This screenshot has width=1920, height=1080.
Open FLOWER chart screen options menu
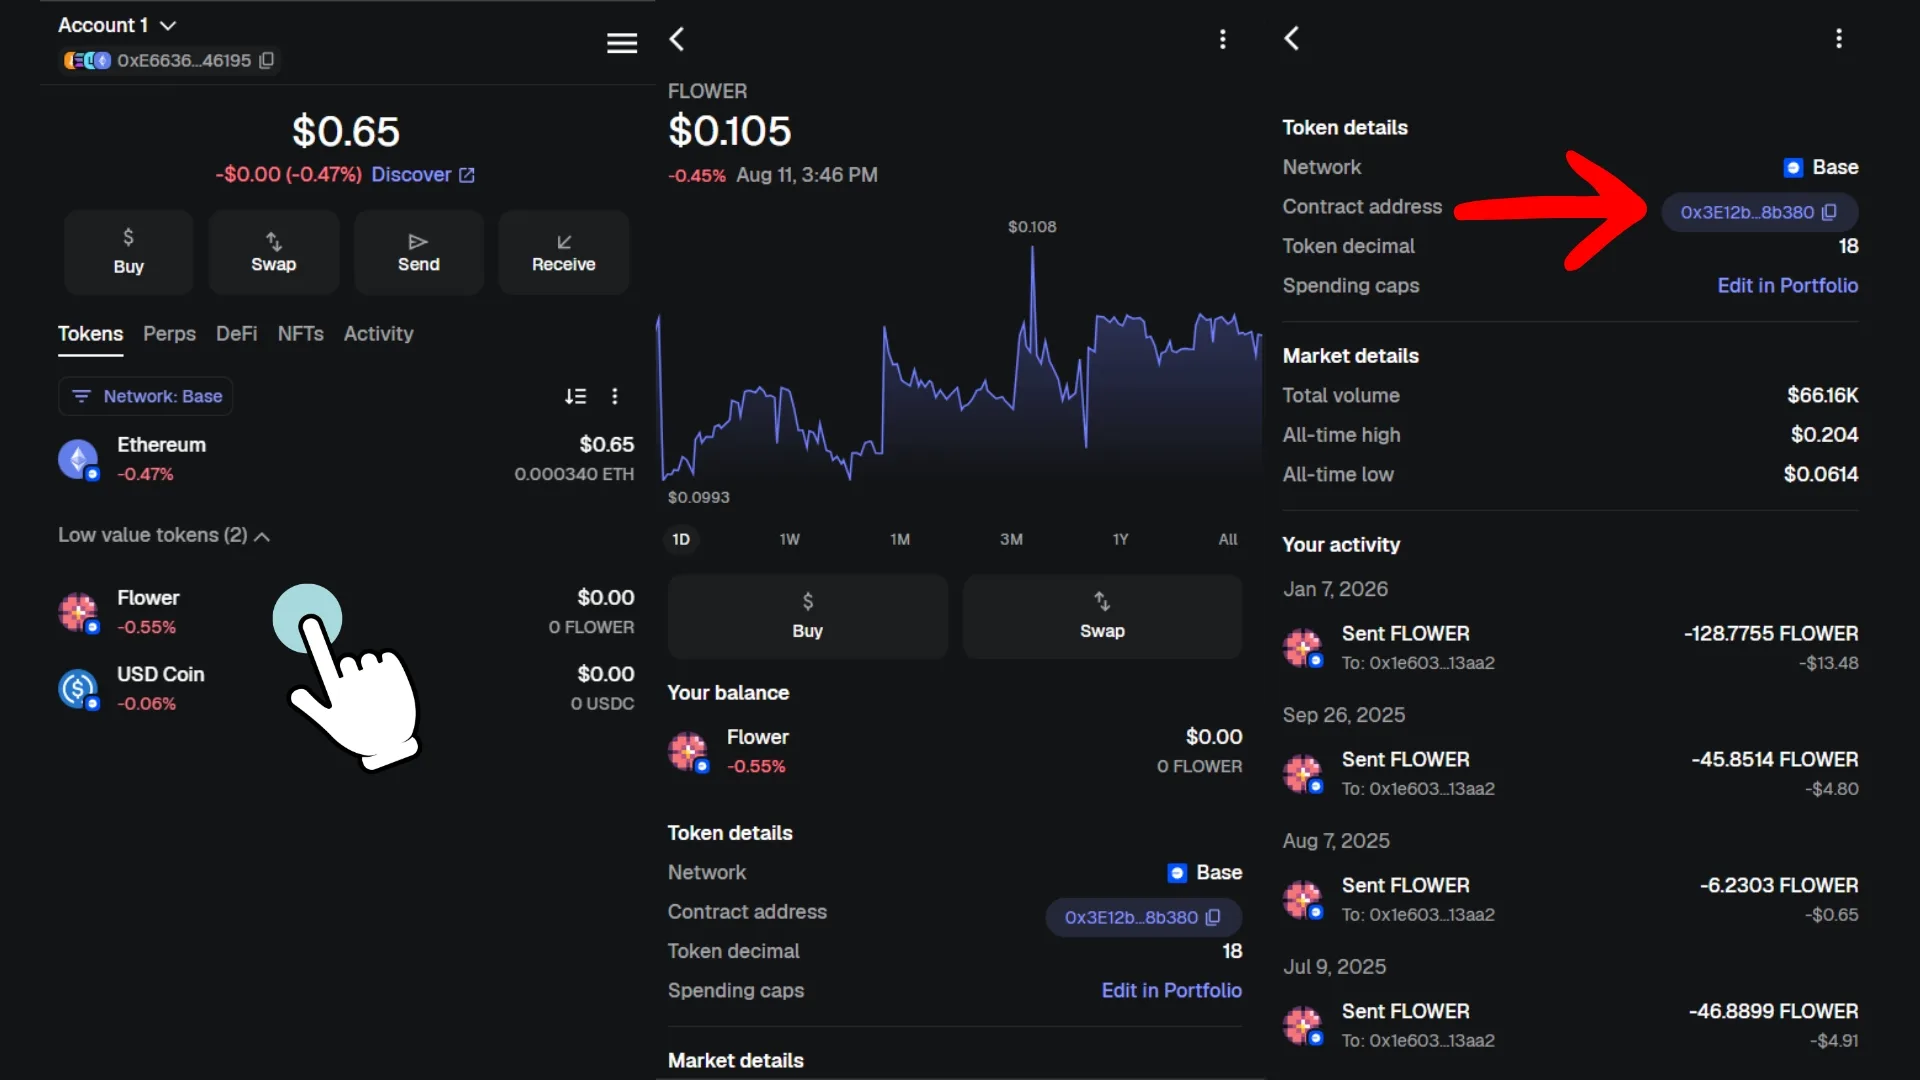coord(1222,39)
